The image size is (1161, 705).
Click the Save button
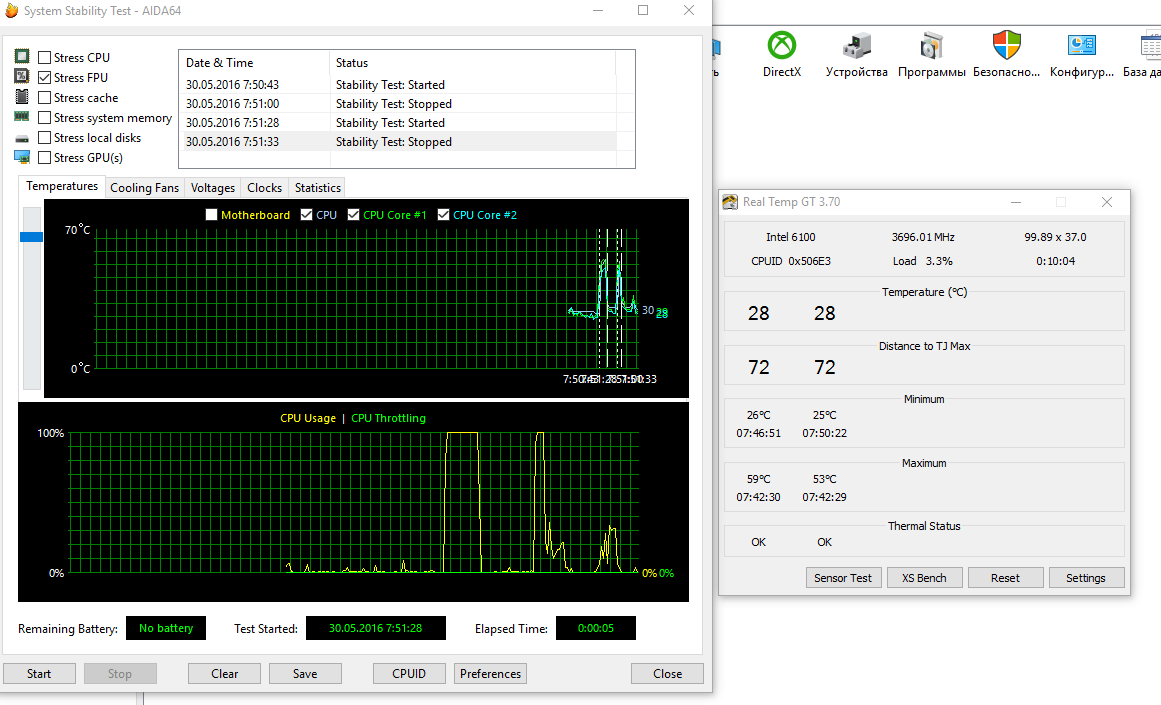(x=305, y=673)
